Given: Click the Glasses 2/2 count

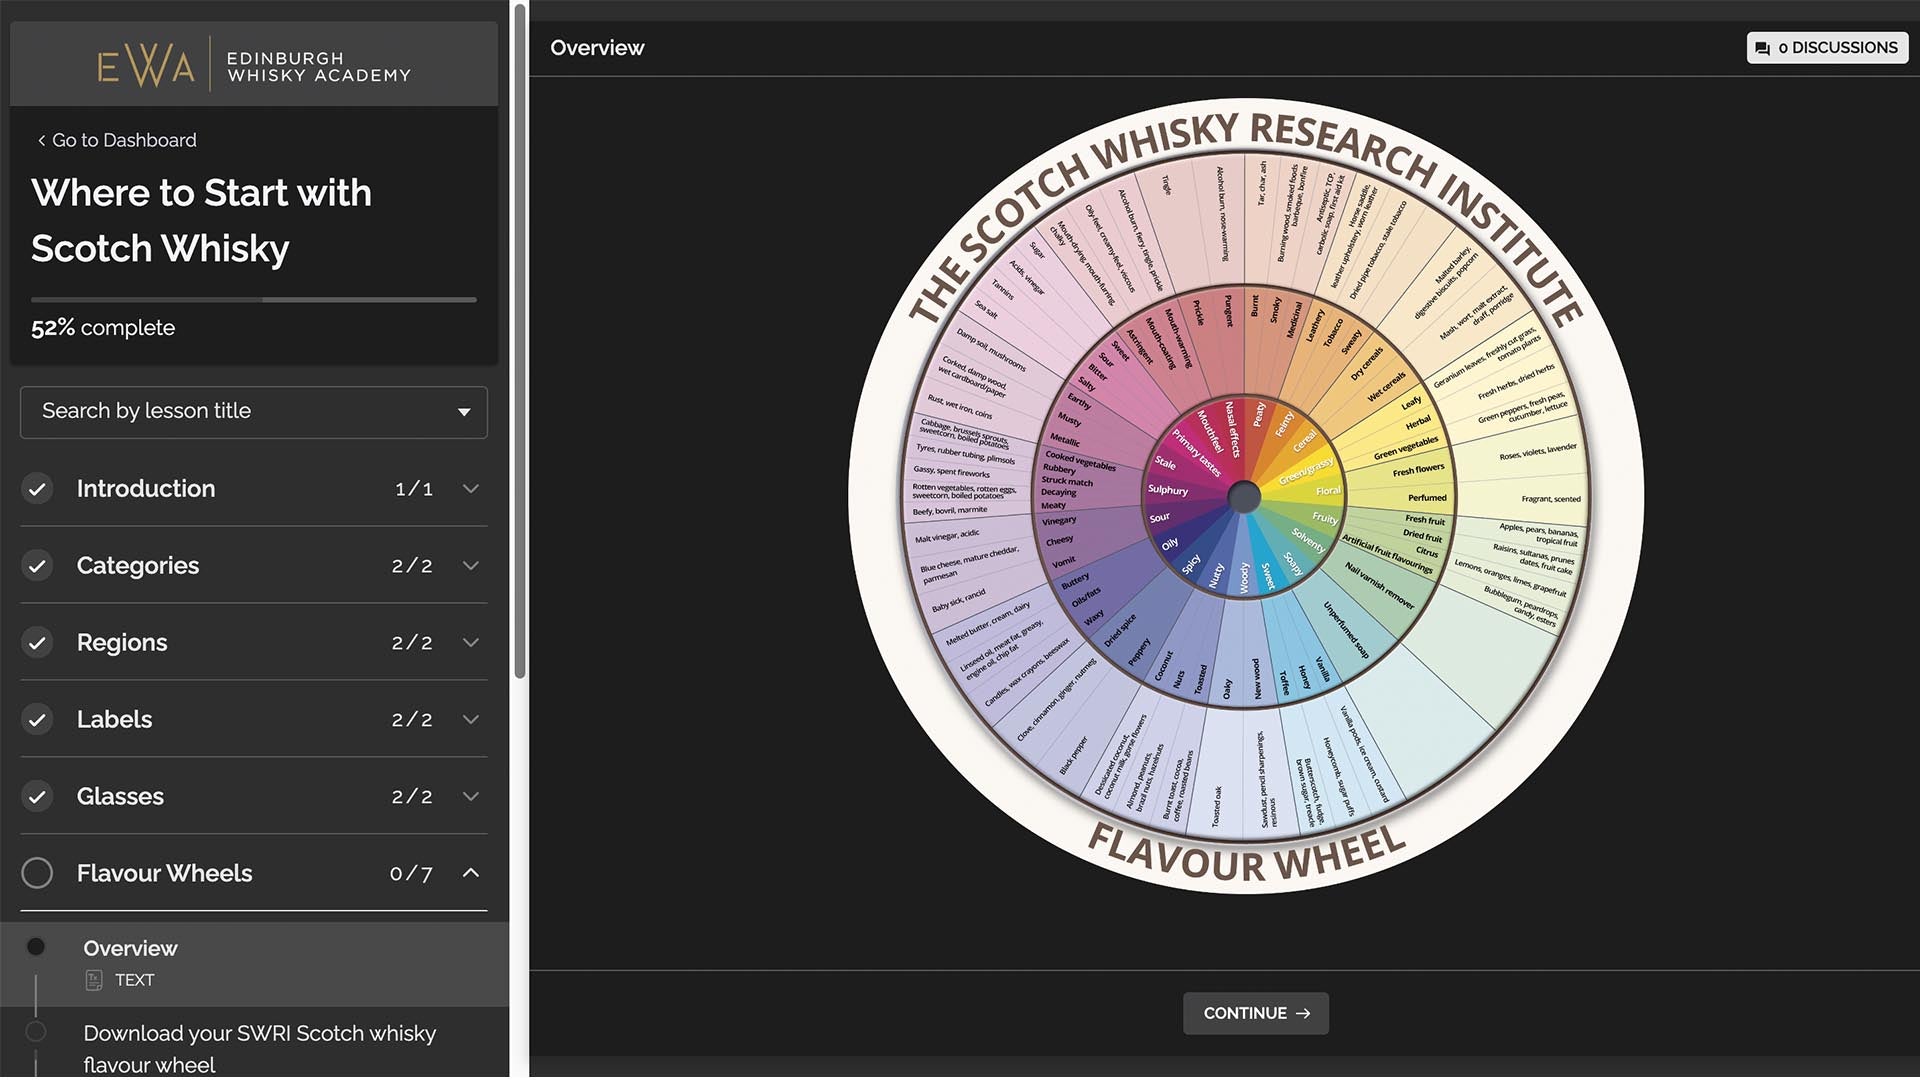Looking at the screenshot, I should 412,797.
